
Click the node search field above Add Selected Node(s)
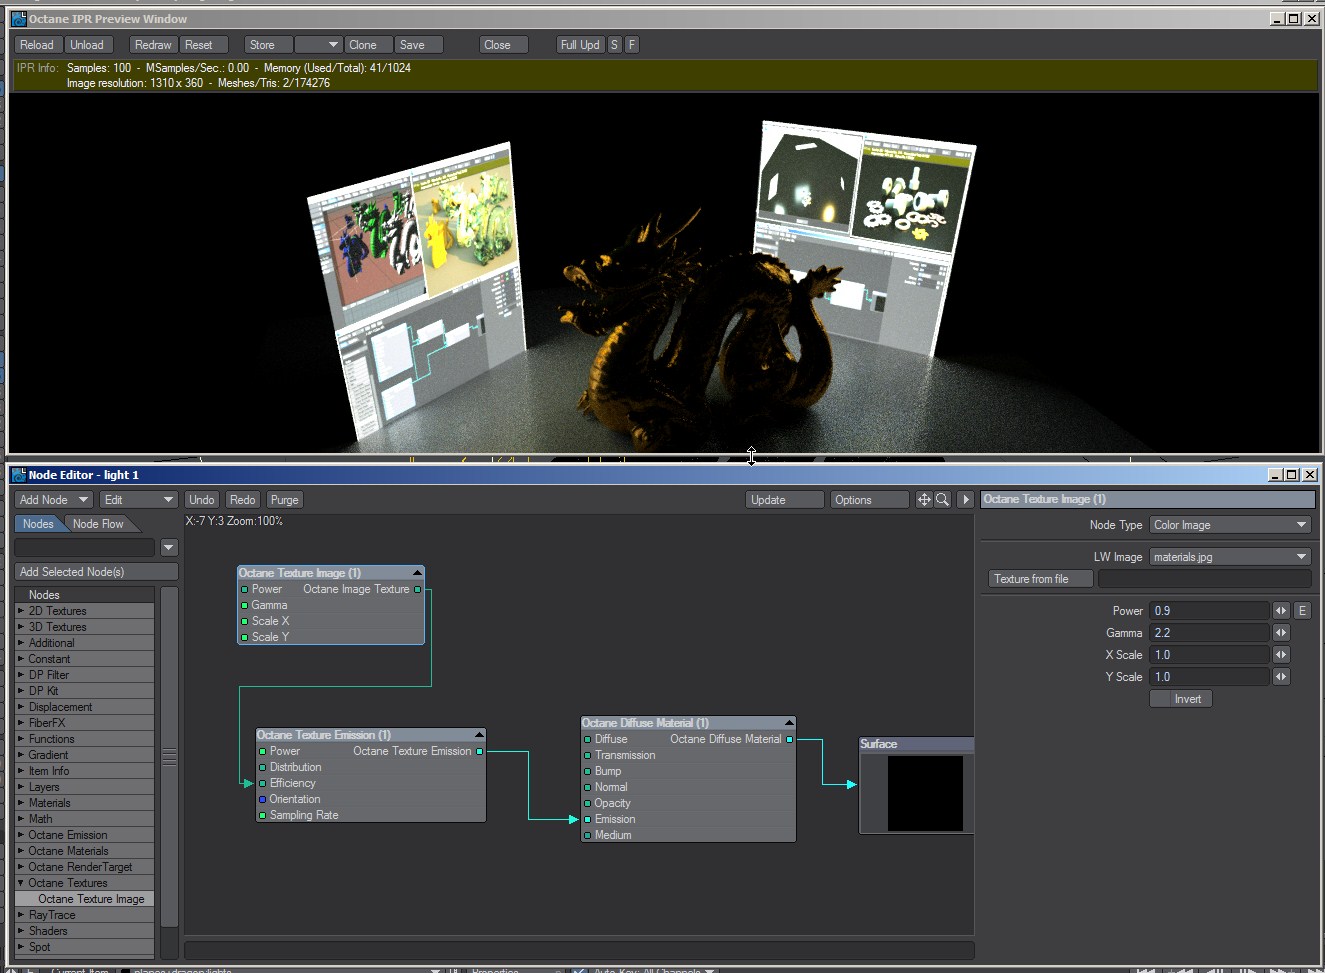coord(85,548)
